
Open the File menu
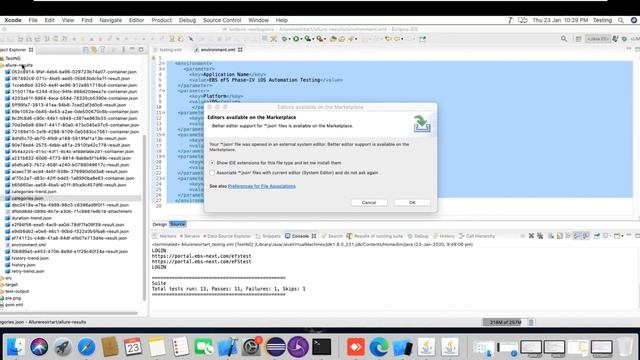[33, 20]
